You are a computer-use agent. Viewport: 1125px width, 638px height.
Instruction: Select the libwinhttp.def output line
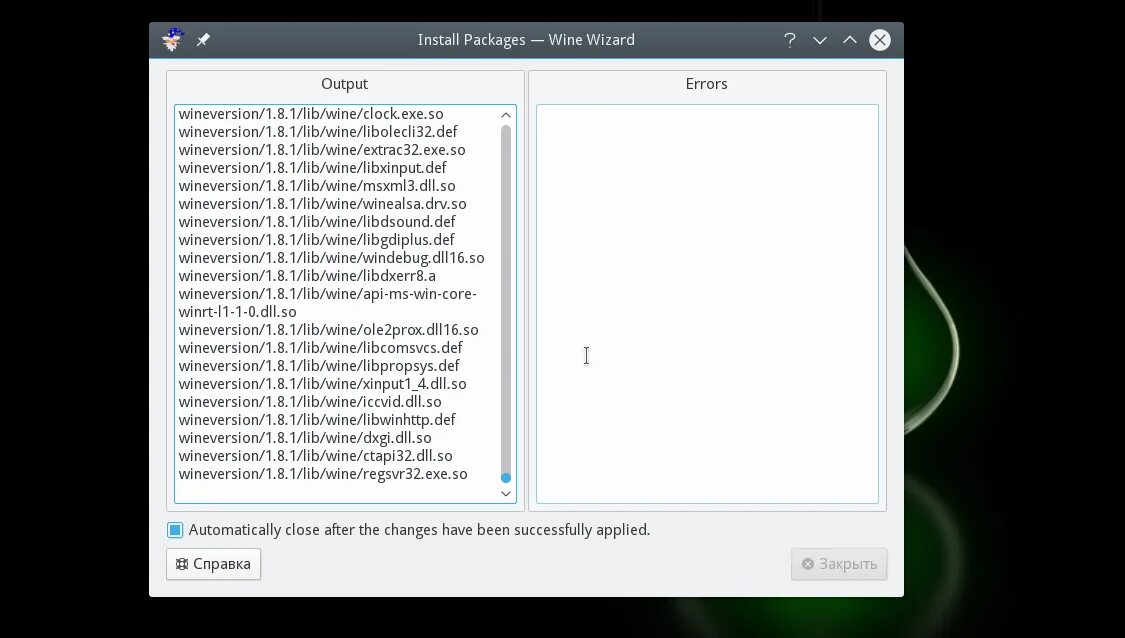[317, 420]
